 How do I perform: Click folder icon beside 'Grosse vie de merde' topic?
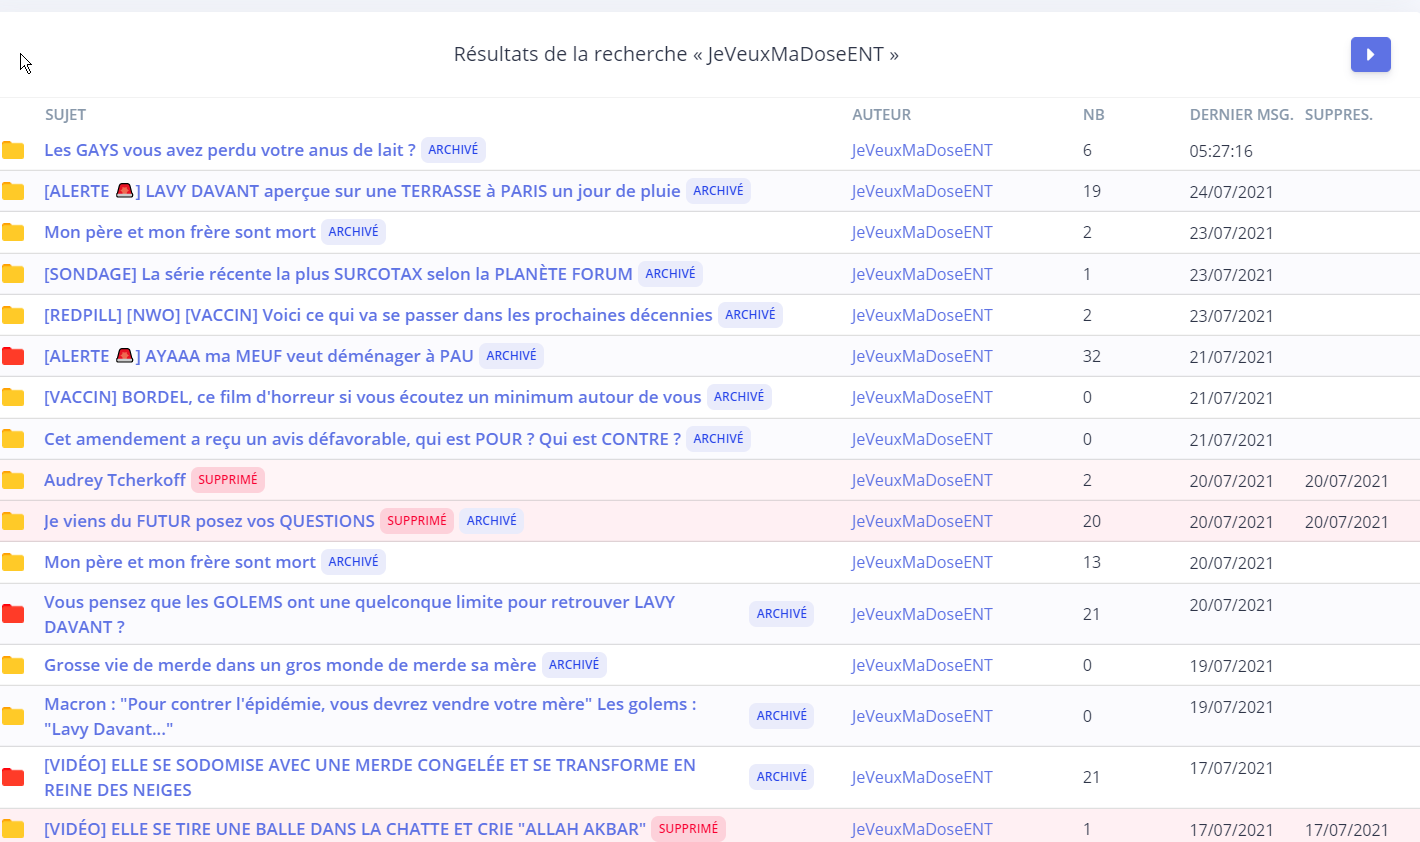[13, 665]
